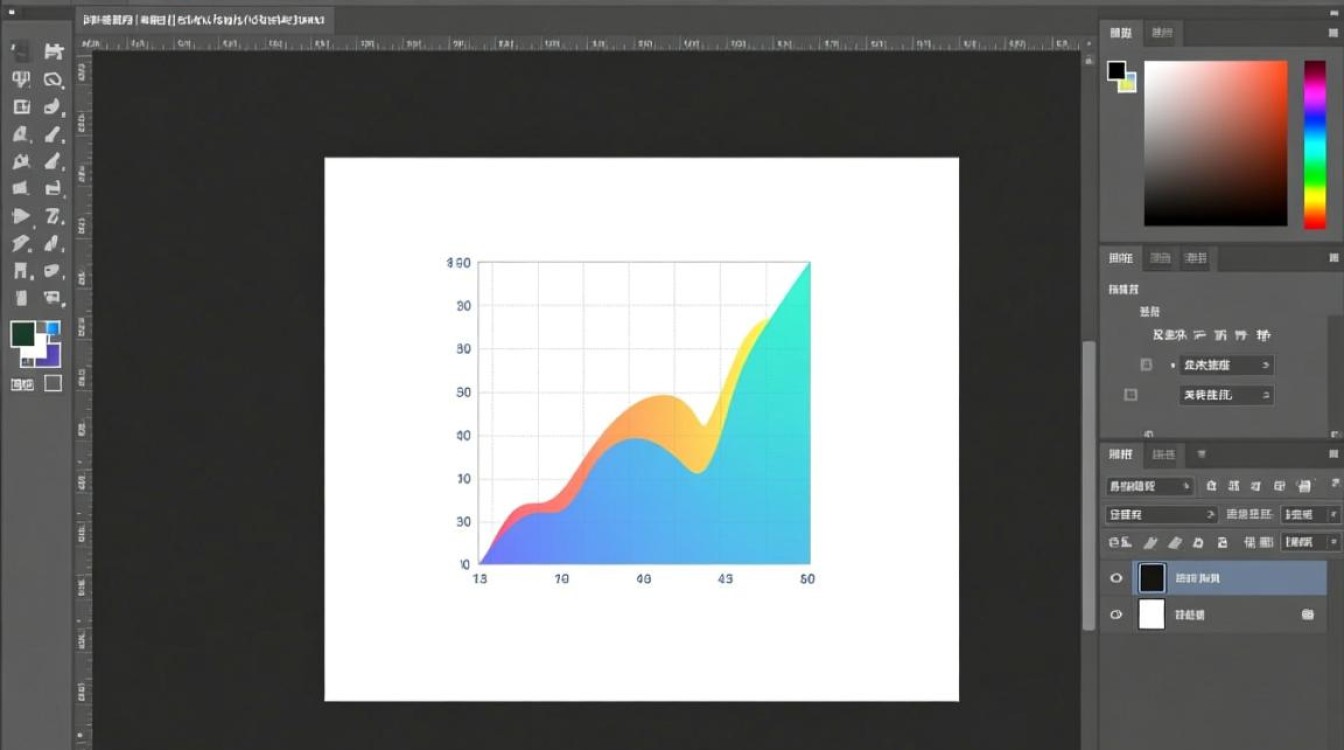Click the dark green foreground swatch in toolbar
Image resolution: width=1344 pixels, height=750 pixels.
[23, 334]
